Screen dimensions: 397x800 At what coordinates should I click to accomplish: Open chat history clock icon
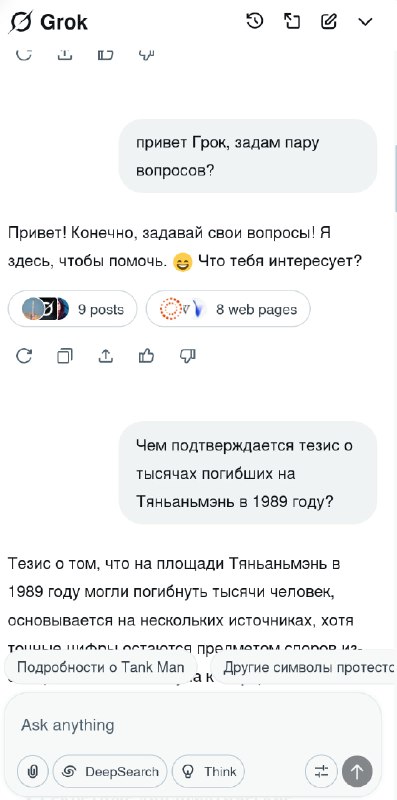(x=254, y=21)
